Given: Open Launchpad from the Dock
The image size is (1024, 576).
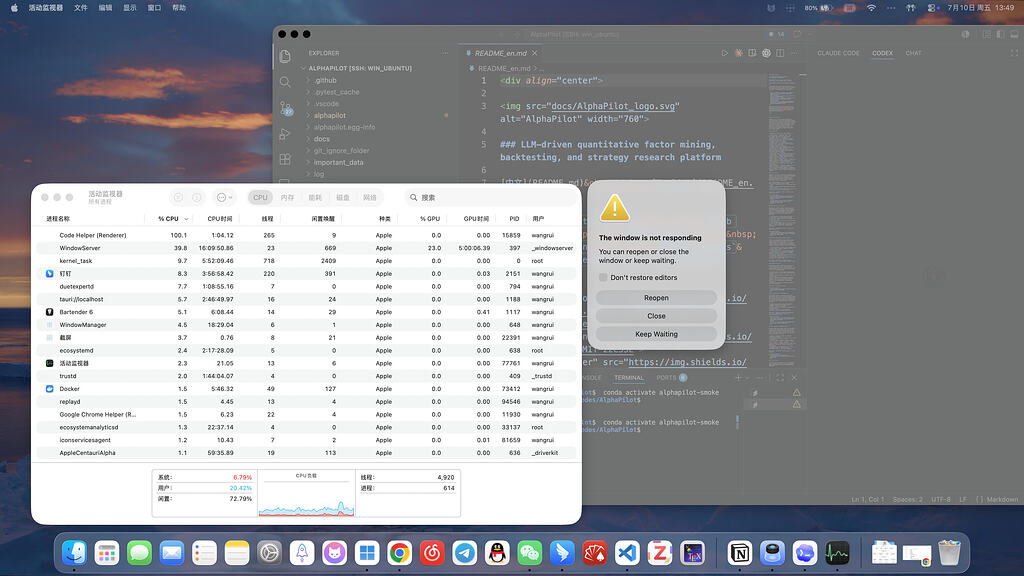Looking at the screenshot, I should (106, 553).
